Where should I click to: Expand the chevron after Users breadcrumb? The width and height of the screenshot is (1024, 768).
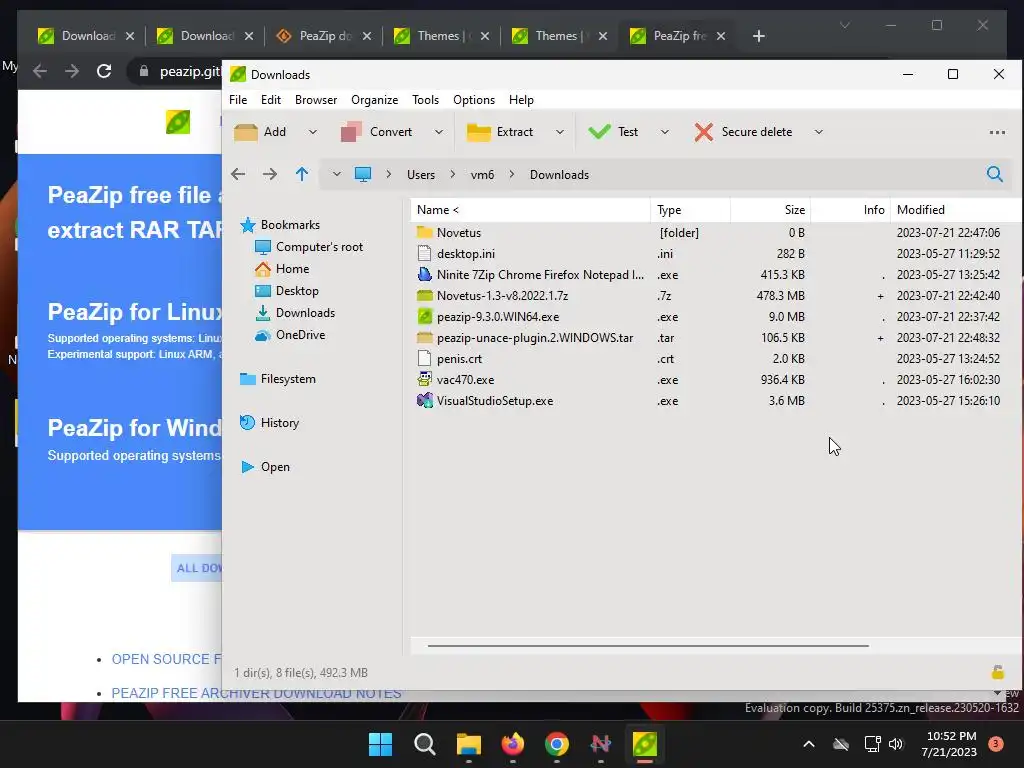pos(453,174)
